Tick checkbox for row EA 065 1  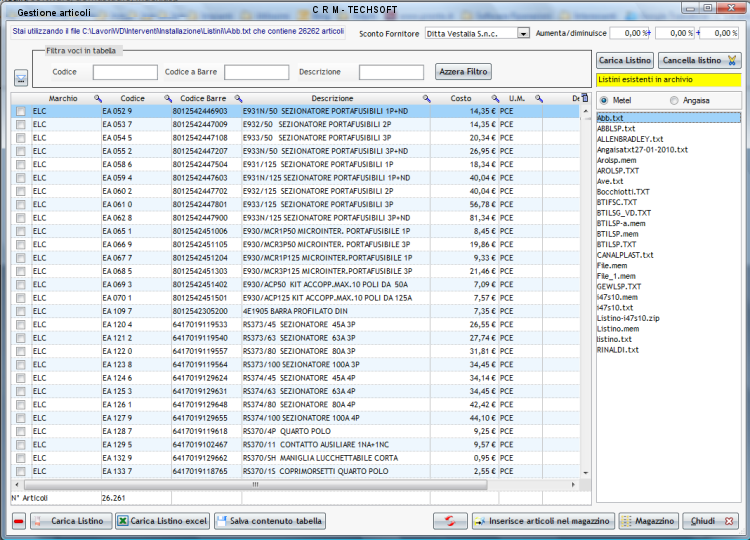click(x=21, y=231)
